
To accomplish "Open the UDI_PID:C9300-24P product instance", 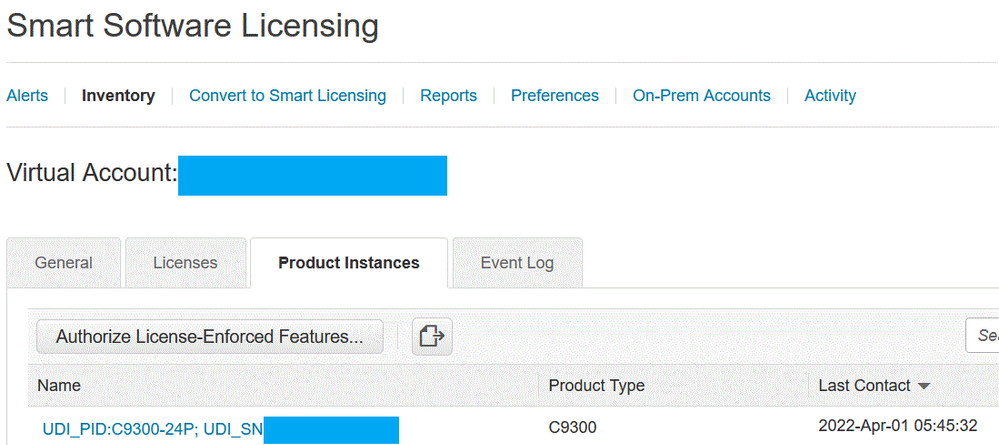I will 153,429.
